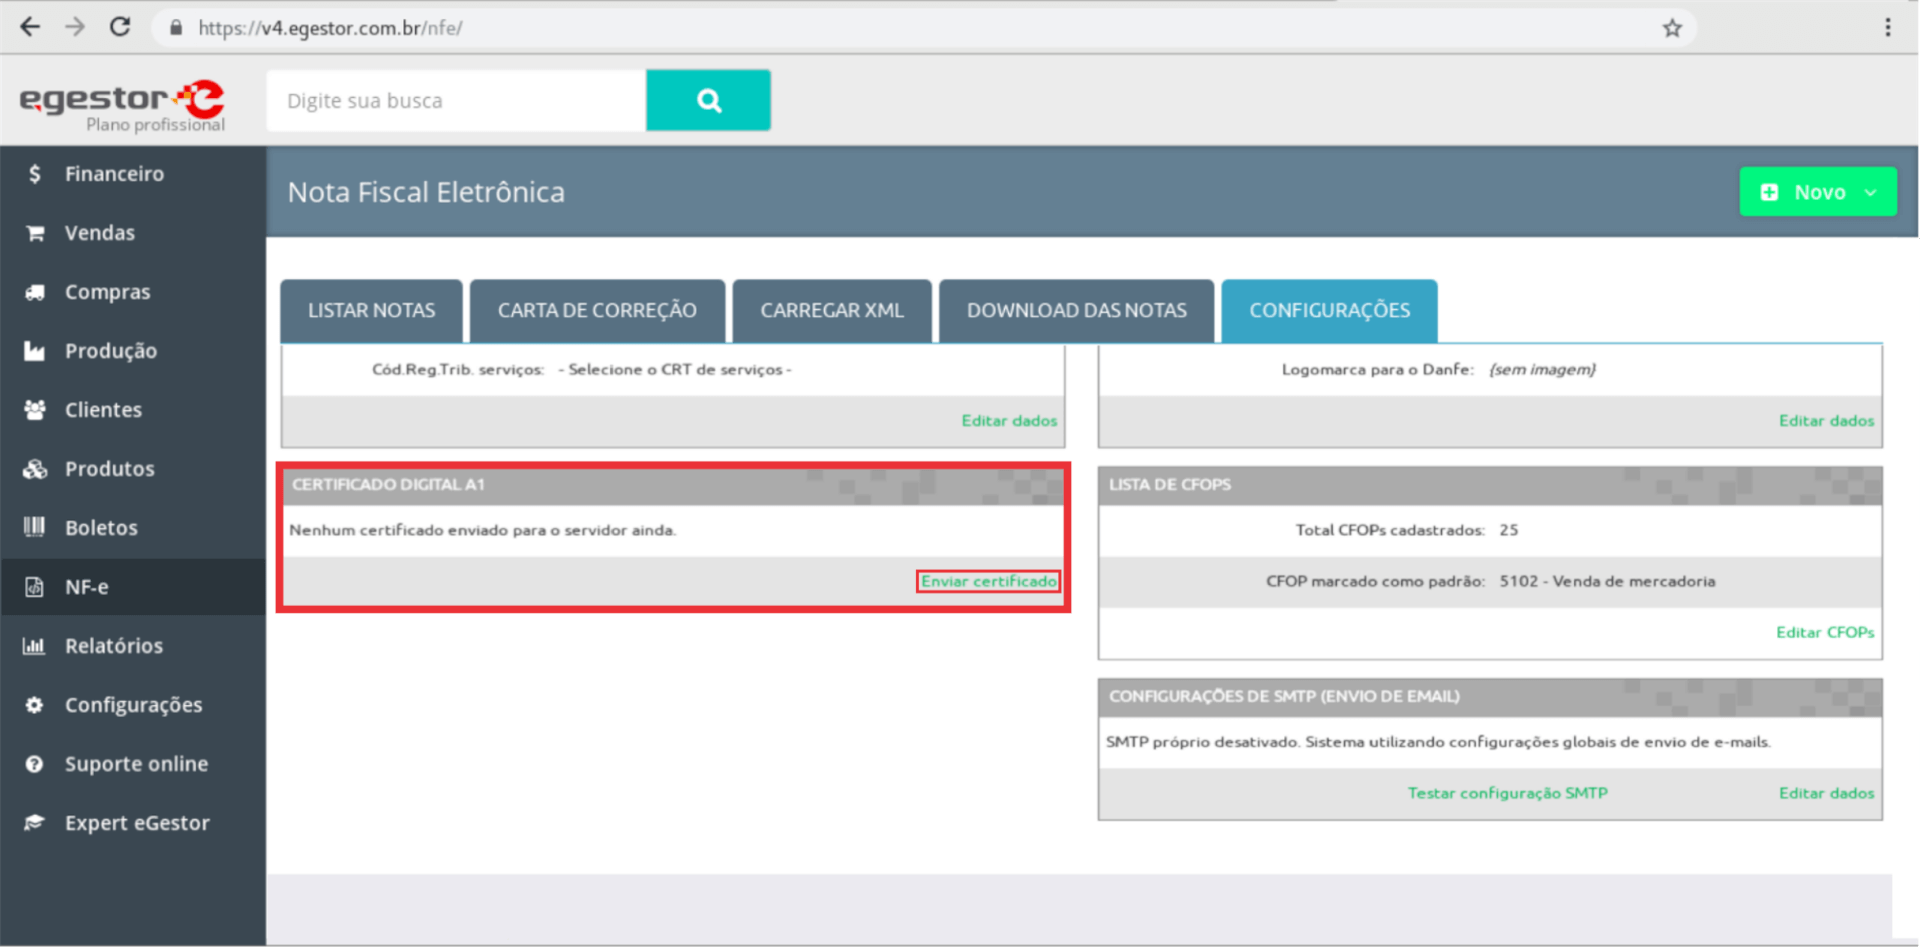Open the Download das Notas tab
Image resolution: width=1920 pixels, height=947 pixels.
(x=1077, y=311)
